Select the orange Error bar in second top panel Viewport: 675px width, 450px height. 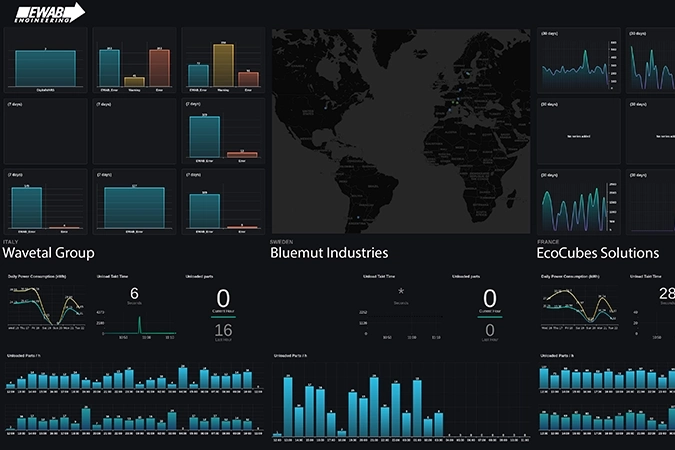point(159,67)
